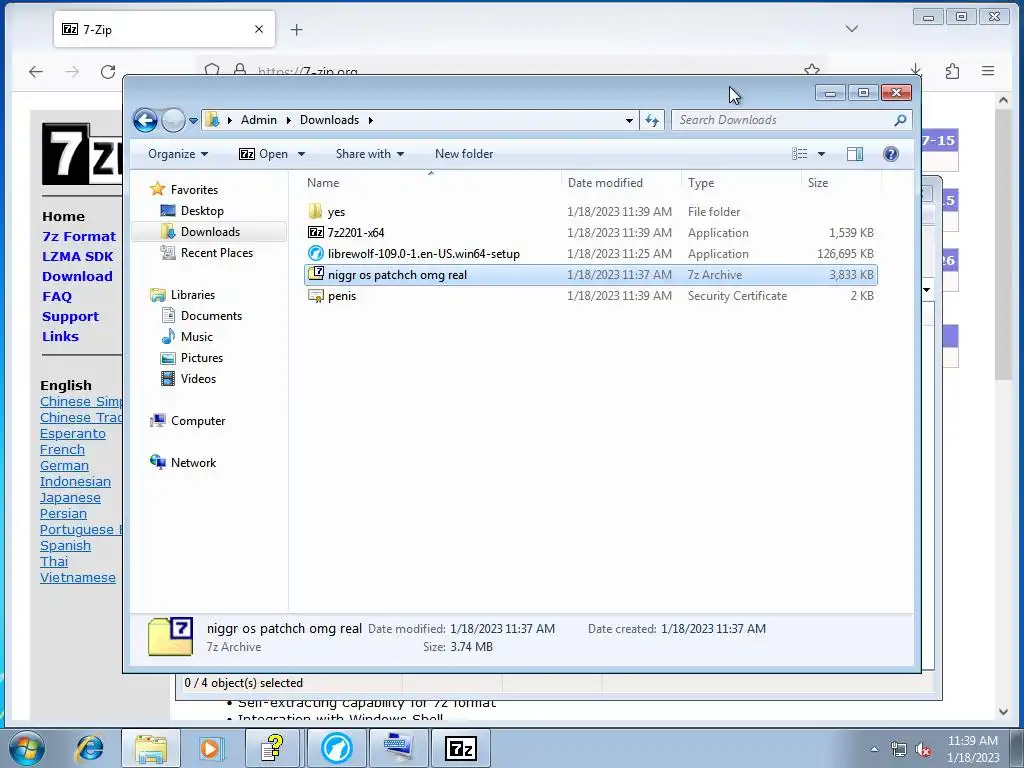Image resolution: width=1024 pixels, height=768 pixels.
Task: Click the large 7z archive icon in details pane
Action: coord(170,636)
